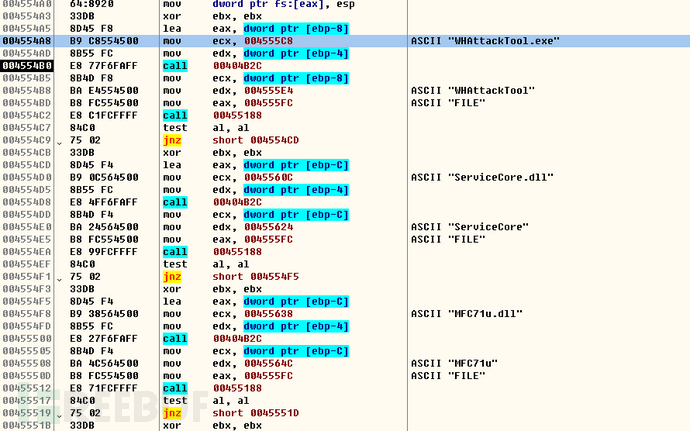The width and height of the screenshot is (690, 431).
Task: Select the ASCII "FILE" comment at 0045550D
Action: pos(448,376)
